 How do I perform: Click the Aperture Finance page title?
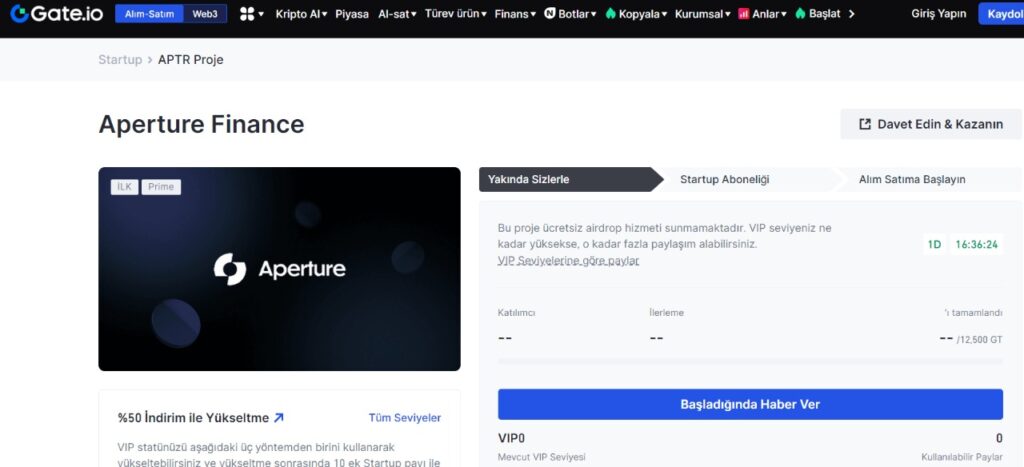[201, 124]
